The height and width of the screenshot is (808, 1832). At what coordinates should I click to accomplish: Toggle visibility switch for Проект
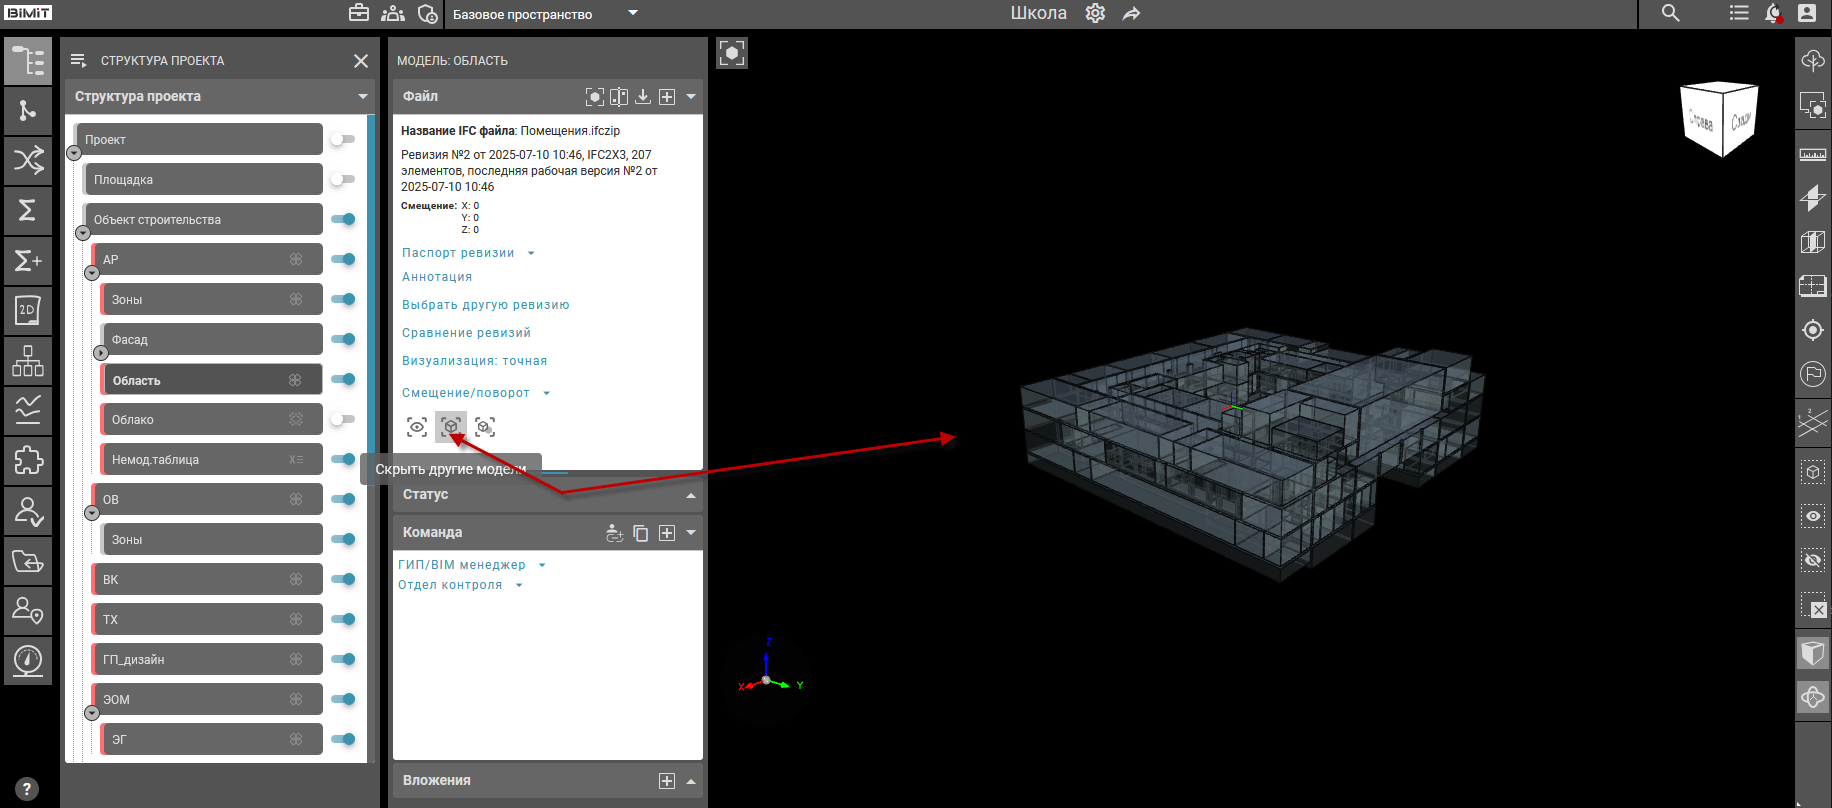pos(343,139)
